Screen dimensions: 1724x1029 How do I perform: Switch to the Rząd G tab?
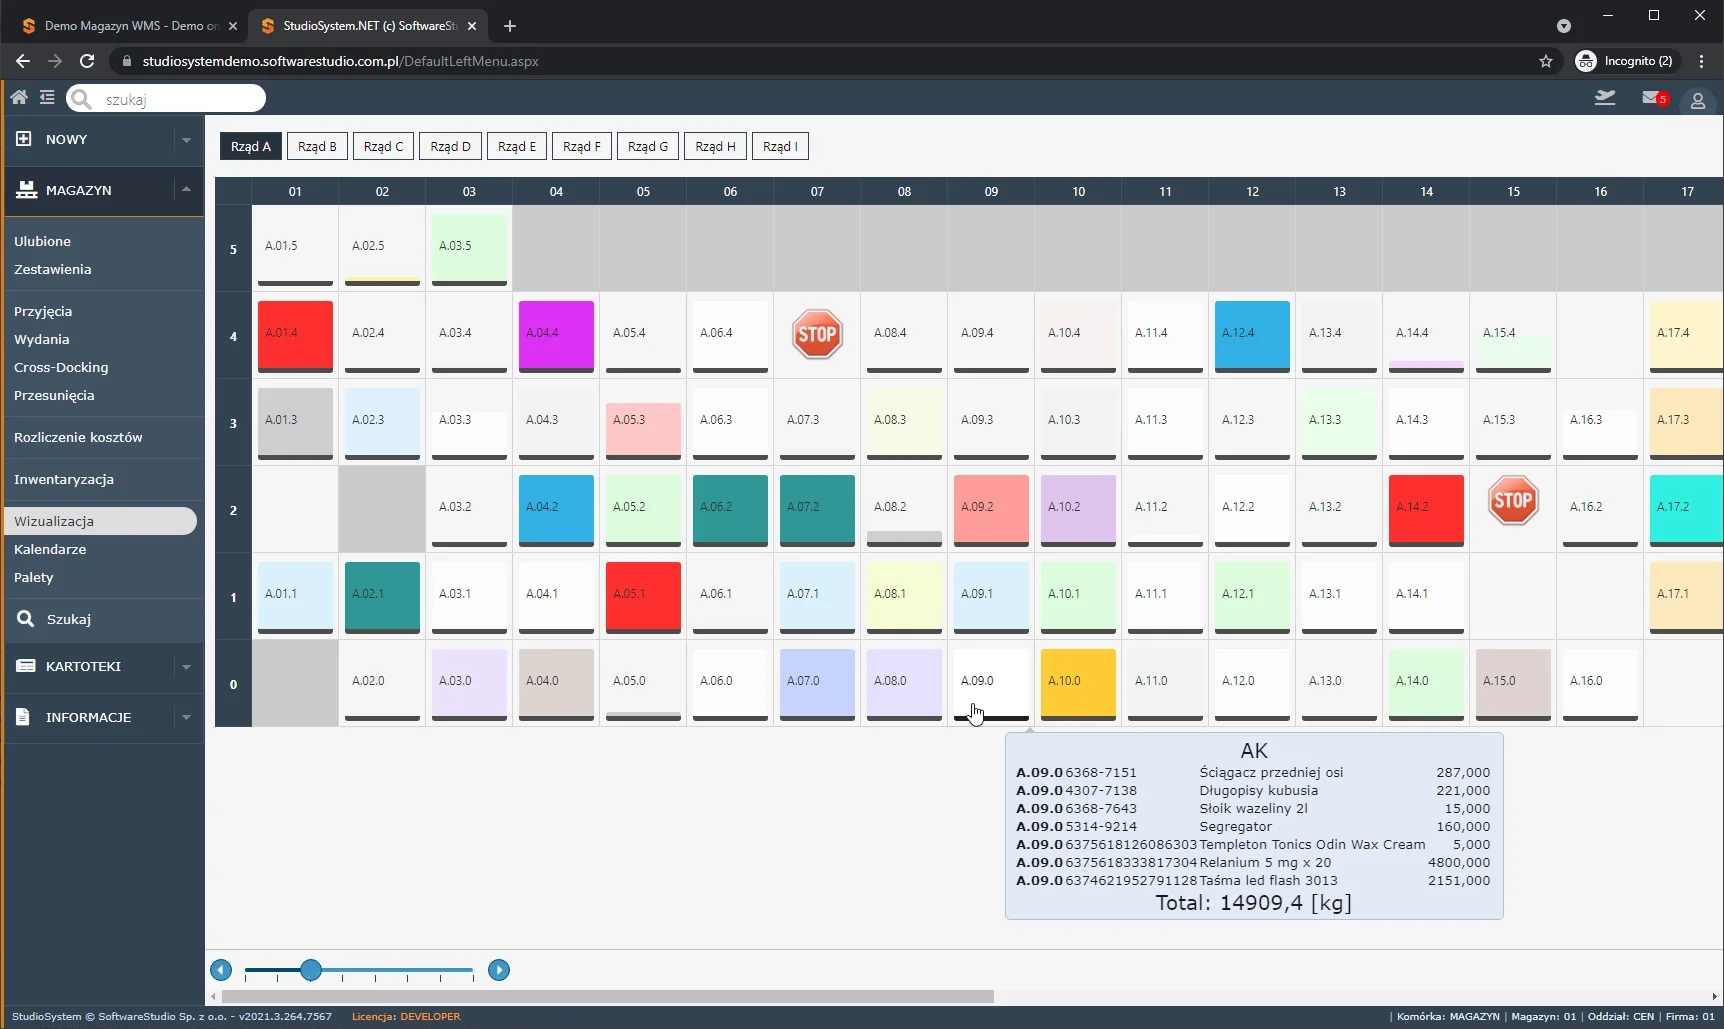coord(647,147)
